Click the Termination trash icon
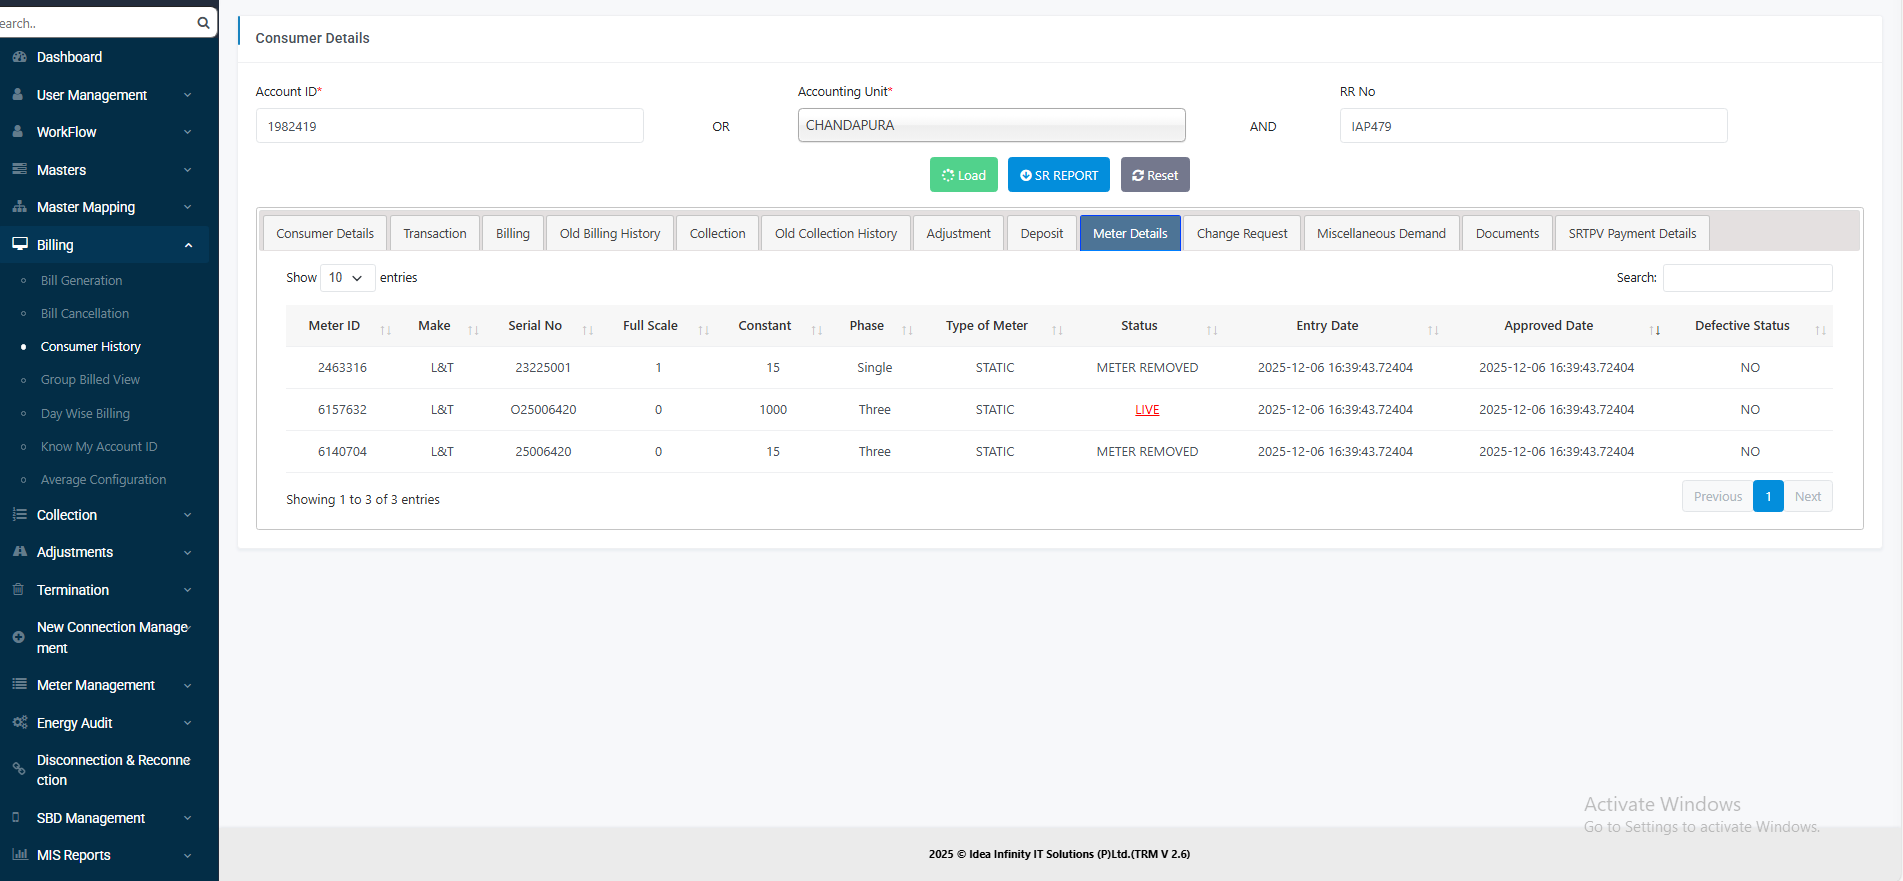This screenshot has width=1903, height=881. tap(18, 590)
